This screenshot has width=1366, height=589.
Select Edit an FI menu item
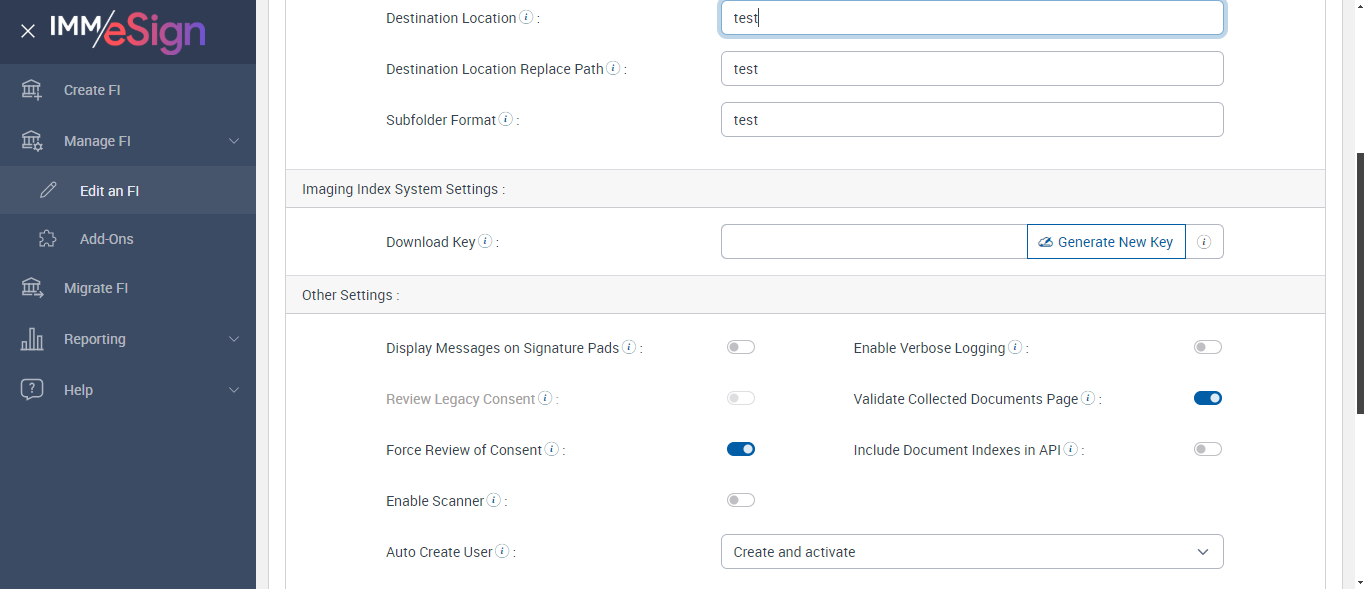[x=109, y=191]
